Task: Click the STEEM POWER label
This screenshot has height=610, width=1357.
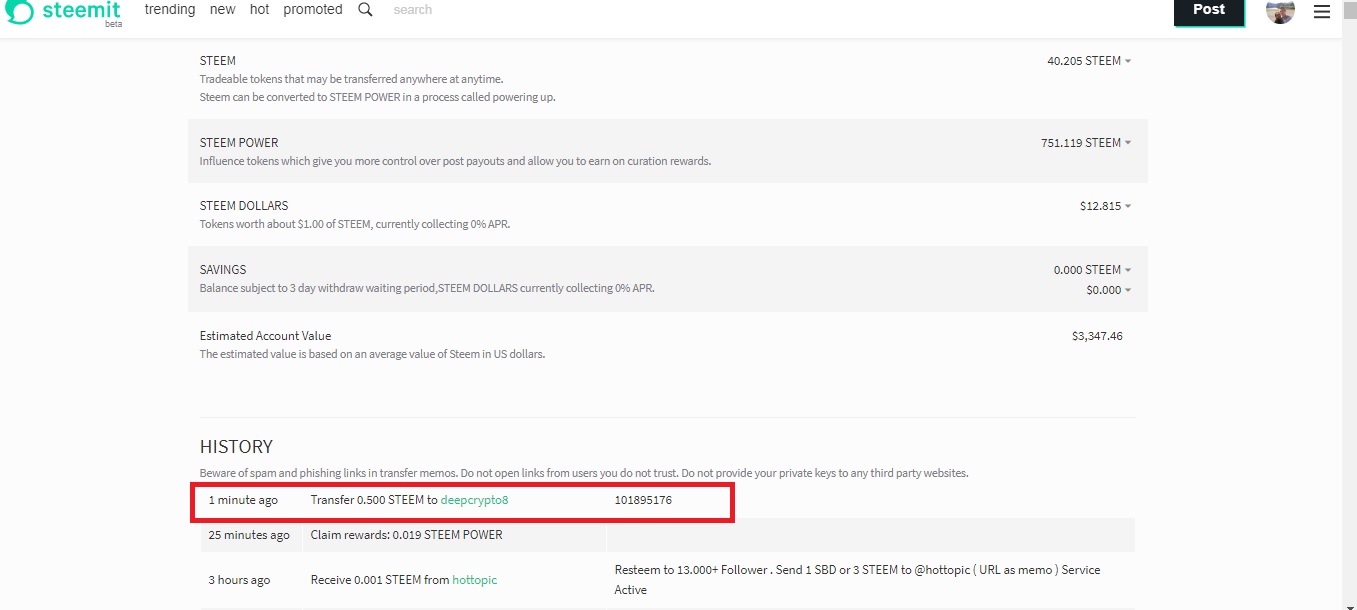Action: pos(239,143)
